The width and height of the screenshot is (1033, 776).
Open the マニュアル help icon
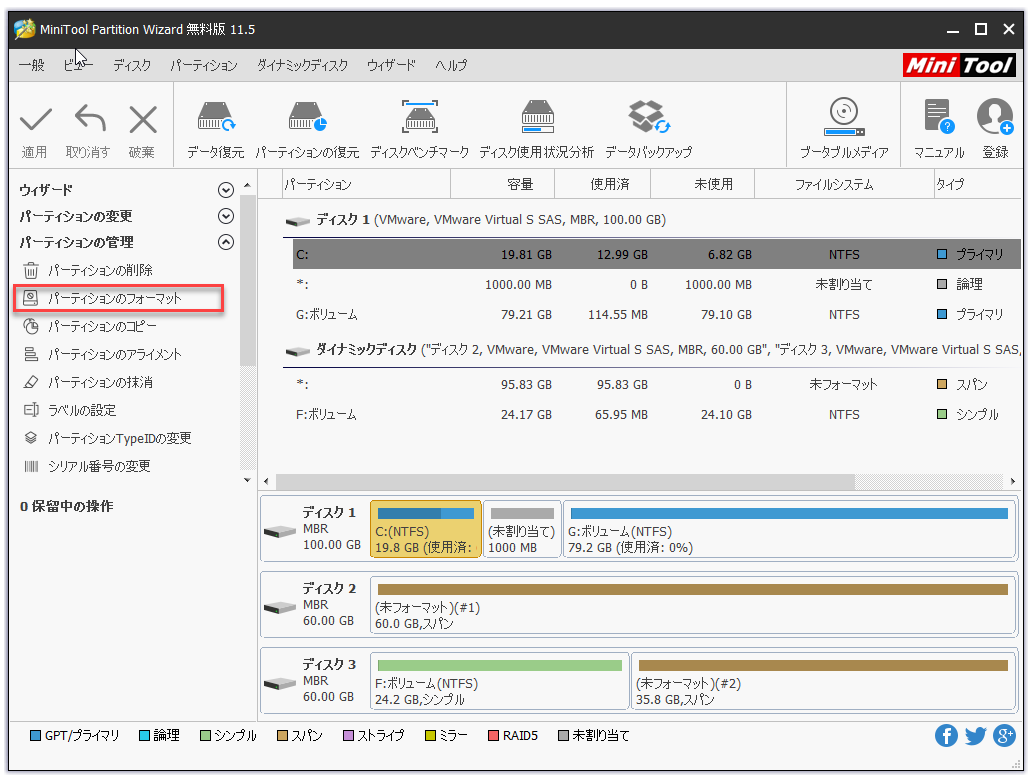(x=938, y=119)
